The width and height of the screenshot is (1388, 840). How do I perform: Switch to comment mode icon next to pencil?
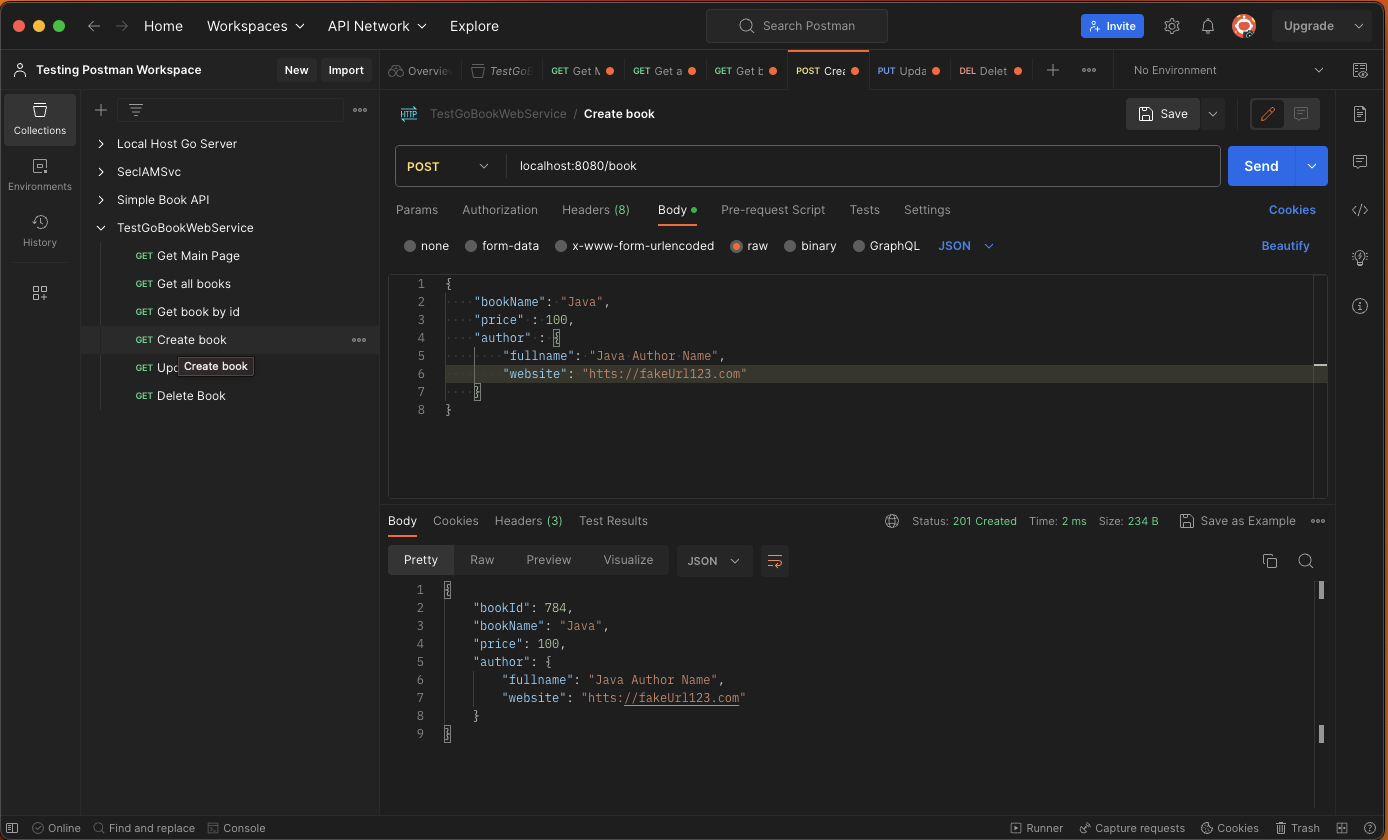tap(1301, 114)
